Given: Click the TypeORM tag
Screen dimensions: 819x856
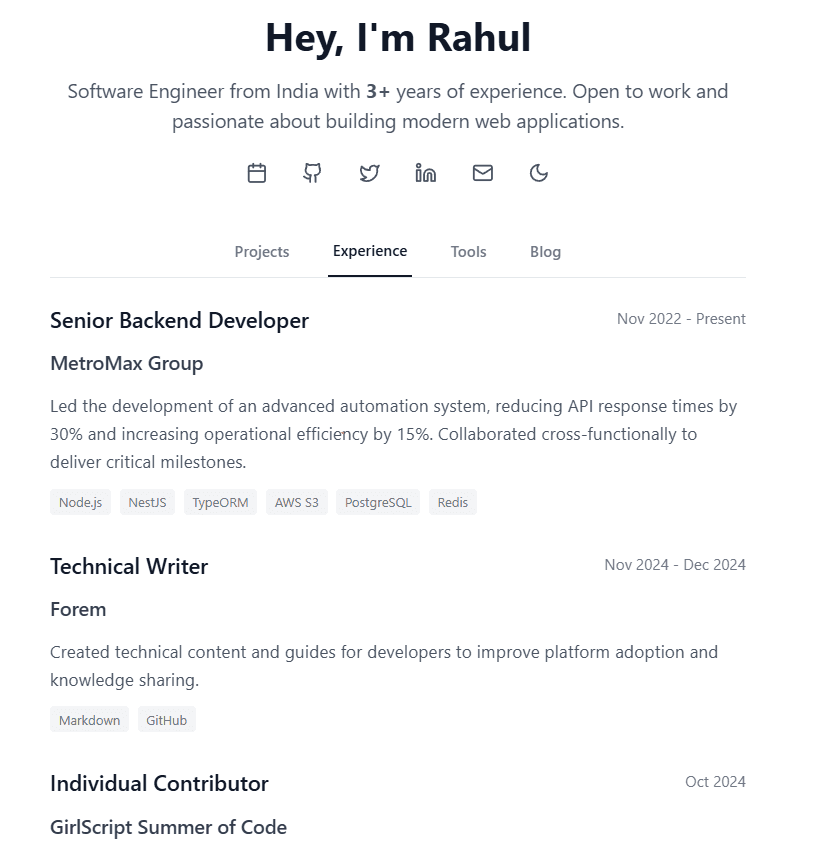Looking at the screenshot, I should pos(220,502).
